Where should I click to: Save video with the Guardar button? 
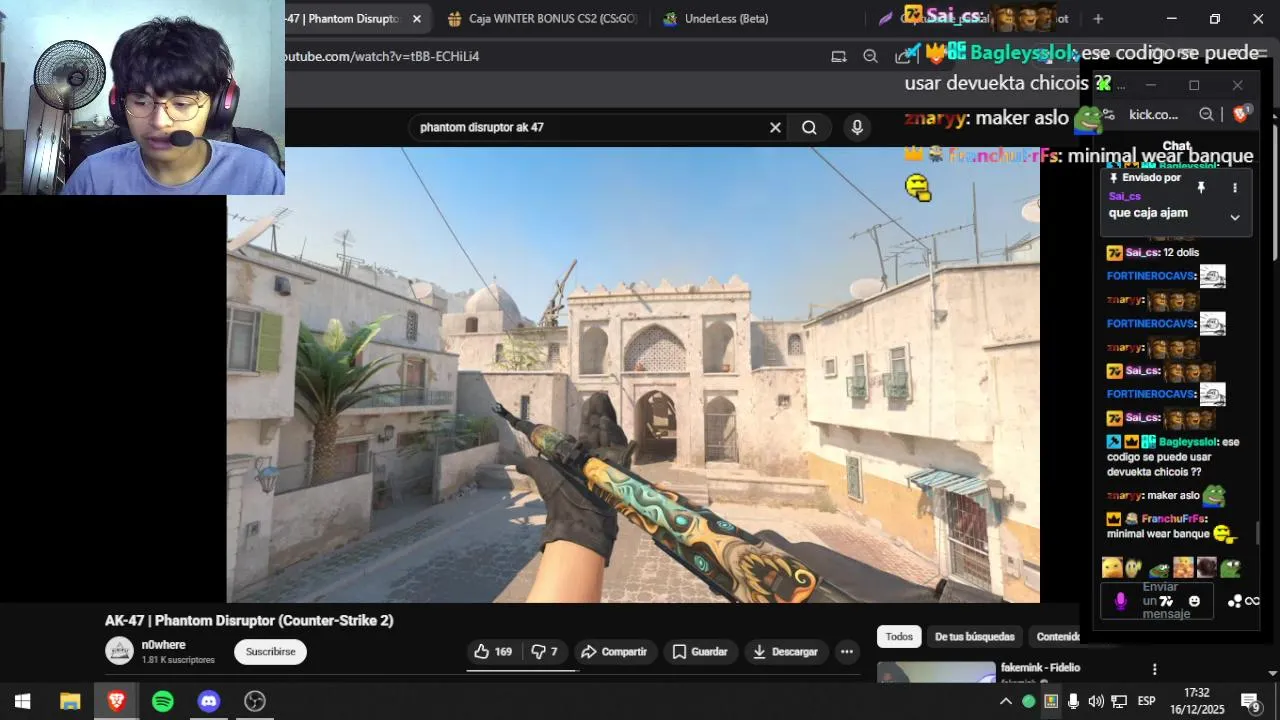click(x=700, y=652)
